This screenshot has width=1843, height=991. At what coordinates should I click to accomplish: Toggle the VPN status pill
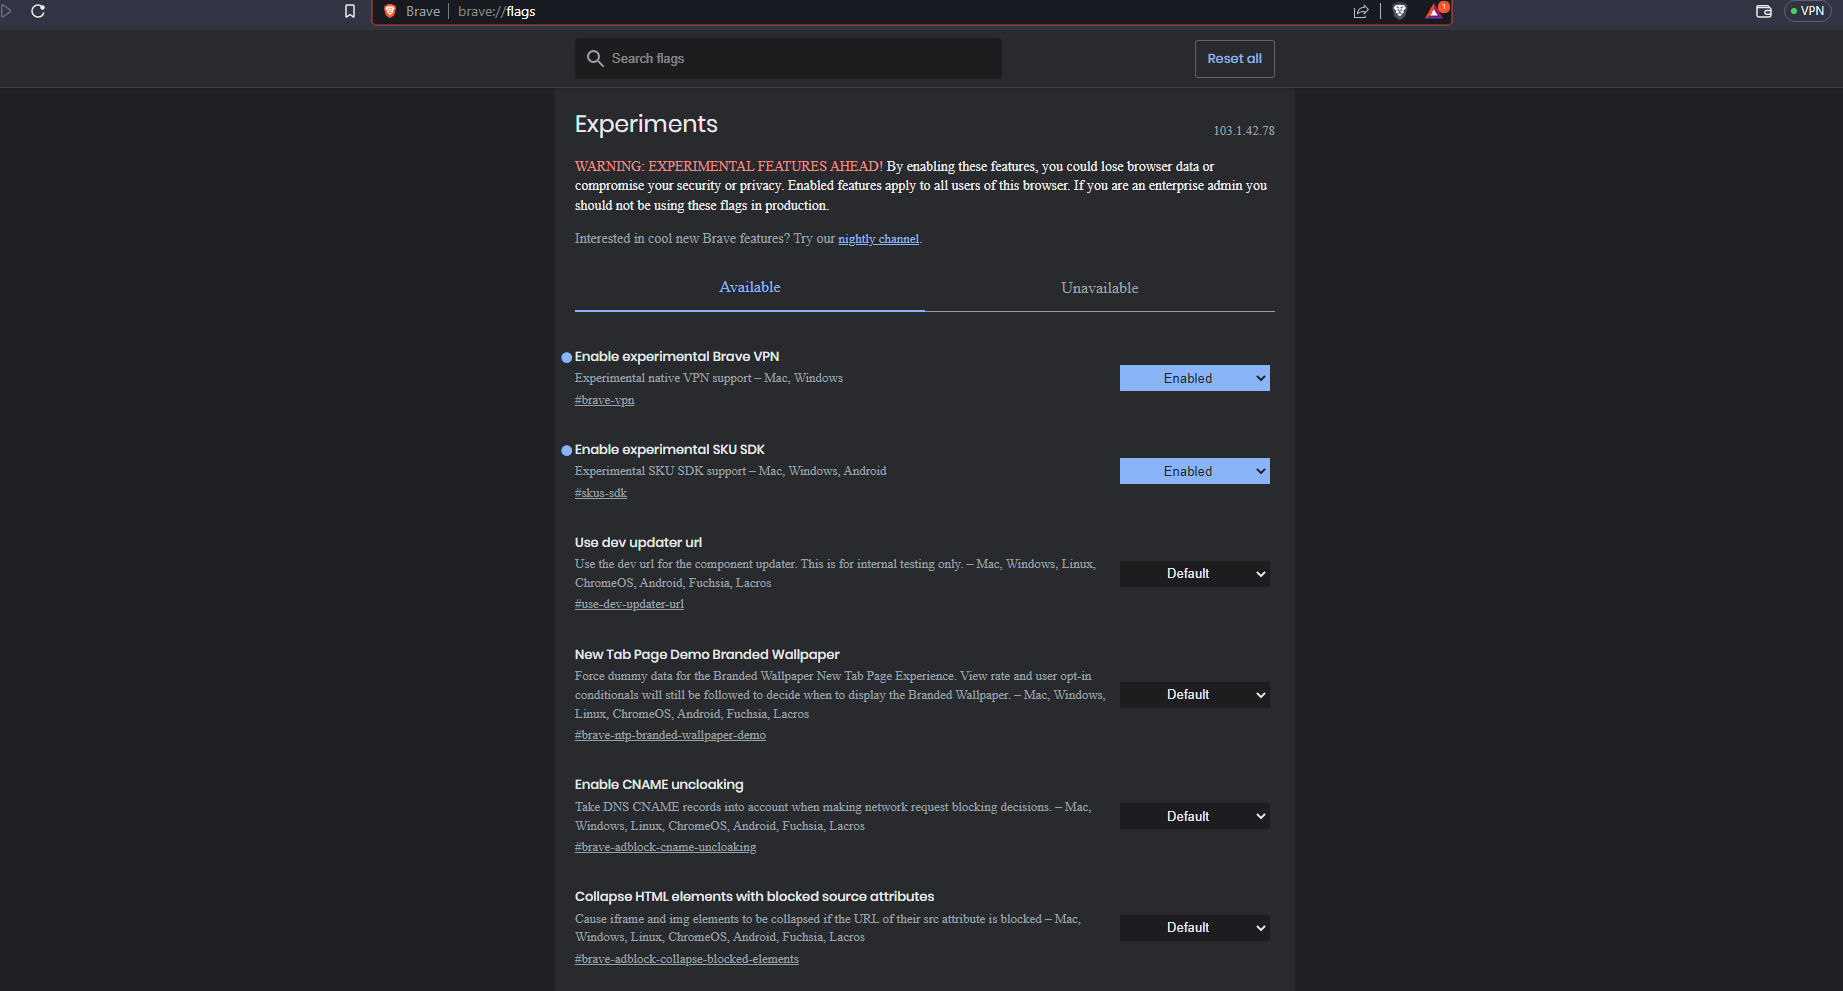pos(1807,11)
